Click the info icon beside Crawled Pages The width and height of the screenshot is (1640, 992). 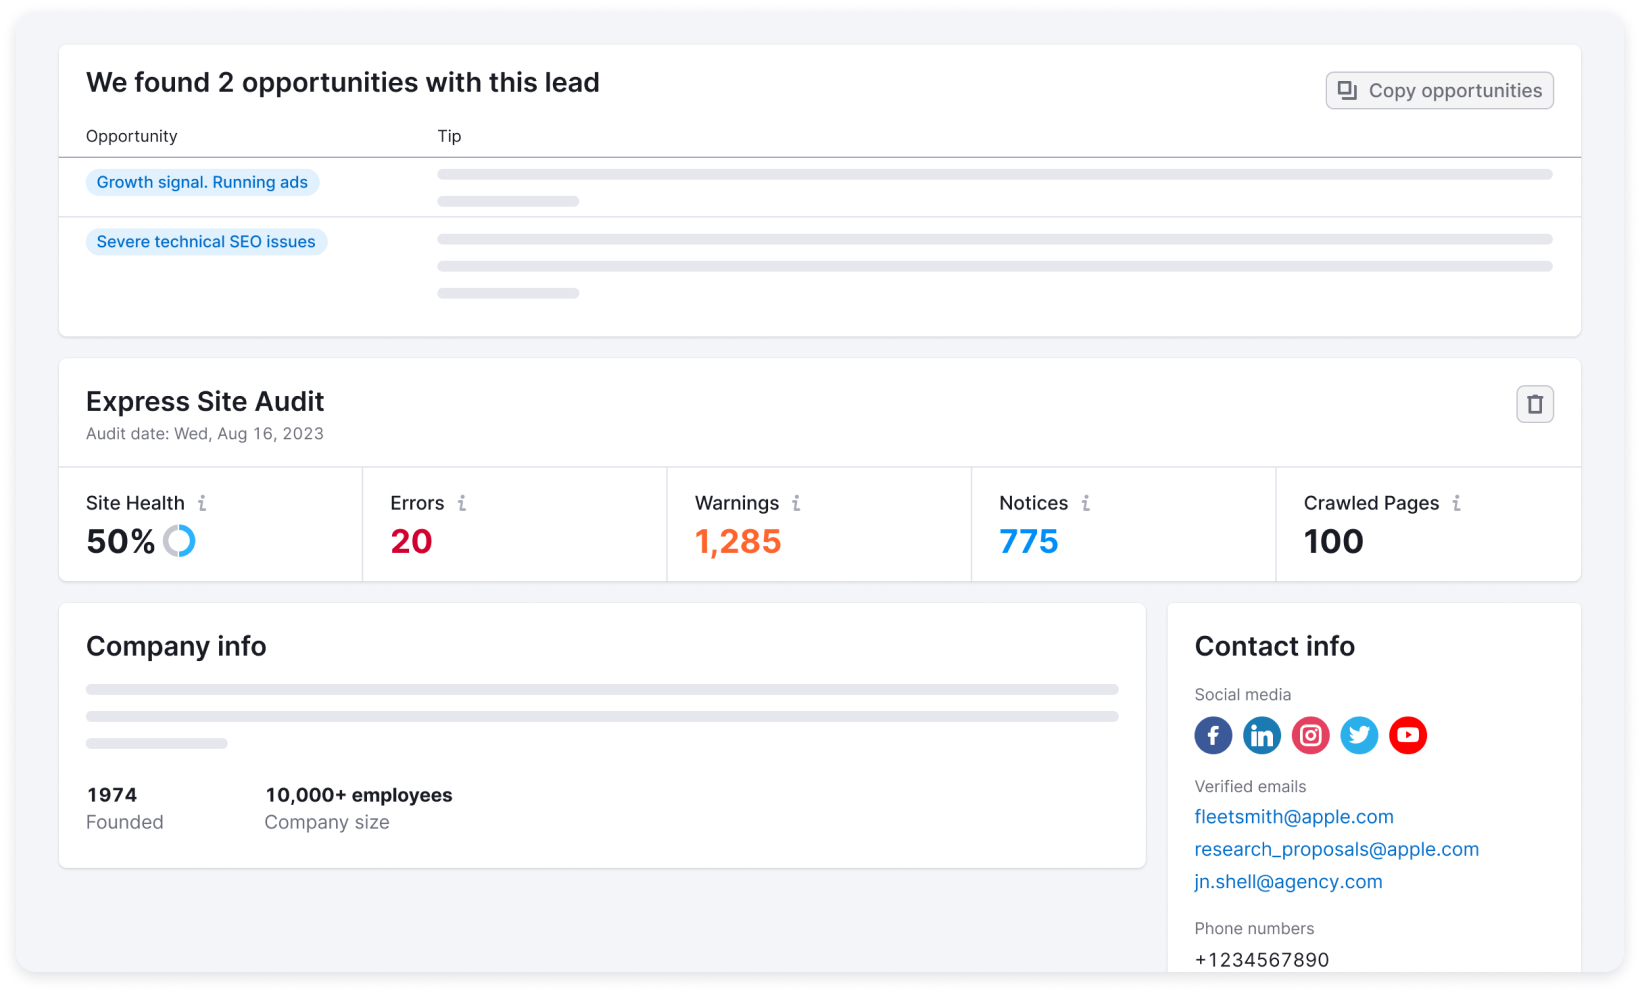click(x=1457, y=503)
